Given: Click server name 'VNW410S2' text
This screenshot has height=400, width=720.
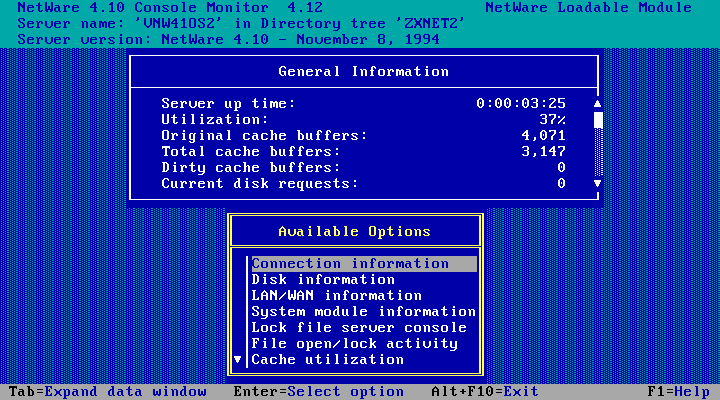Looking at the screenshot, I should click(x=179, y=23).
